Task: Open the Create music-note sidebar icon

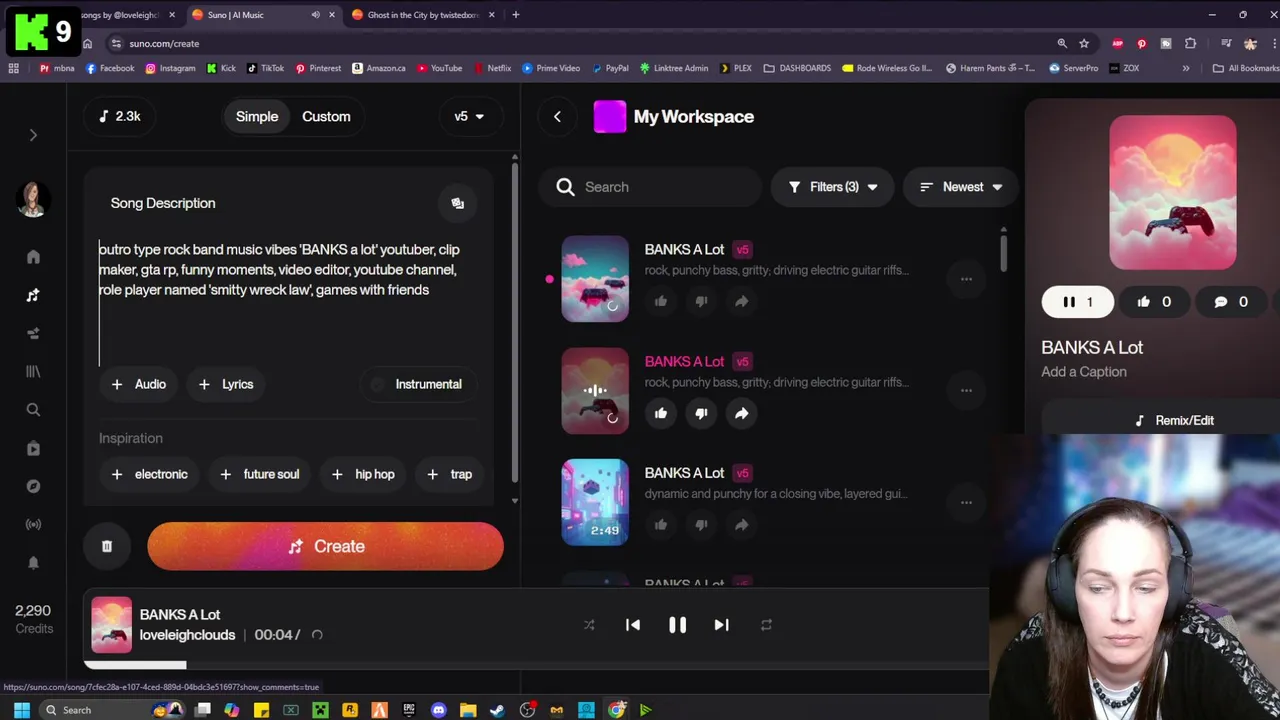Action: point(33,295)
